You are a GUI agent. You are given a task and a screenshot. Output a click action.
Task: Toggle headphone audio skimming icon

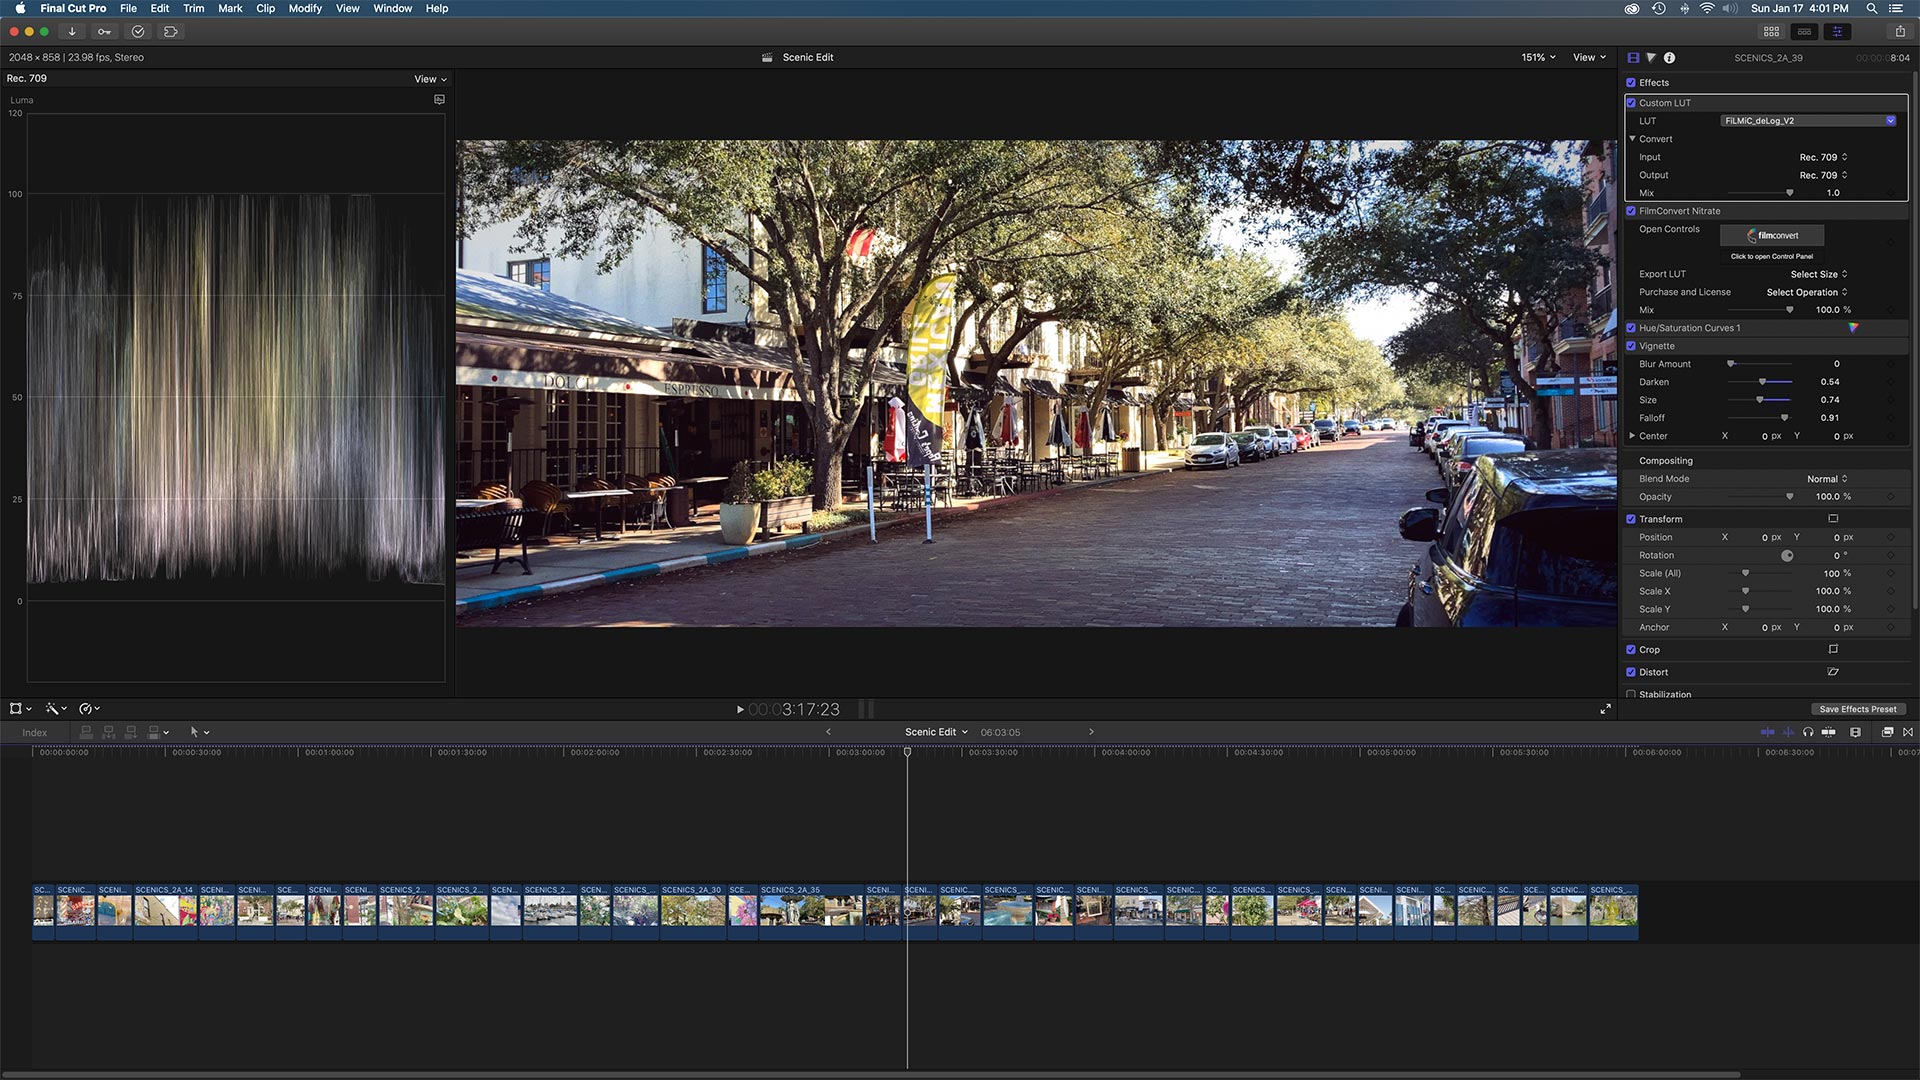[x=1808, y=732]
